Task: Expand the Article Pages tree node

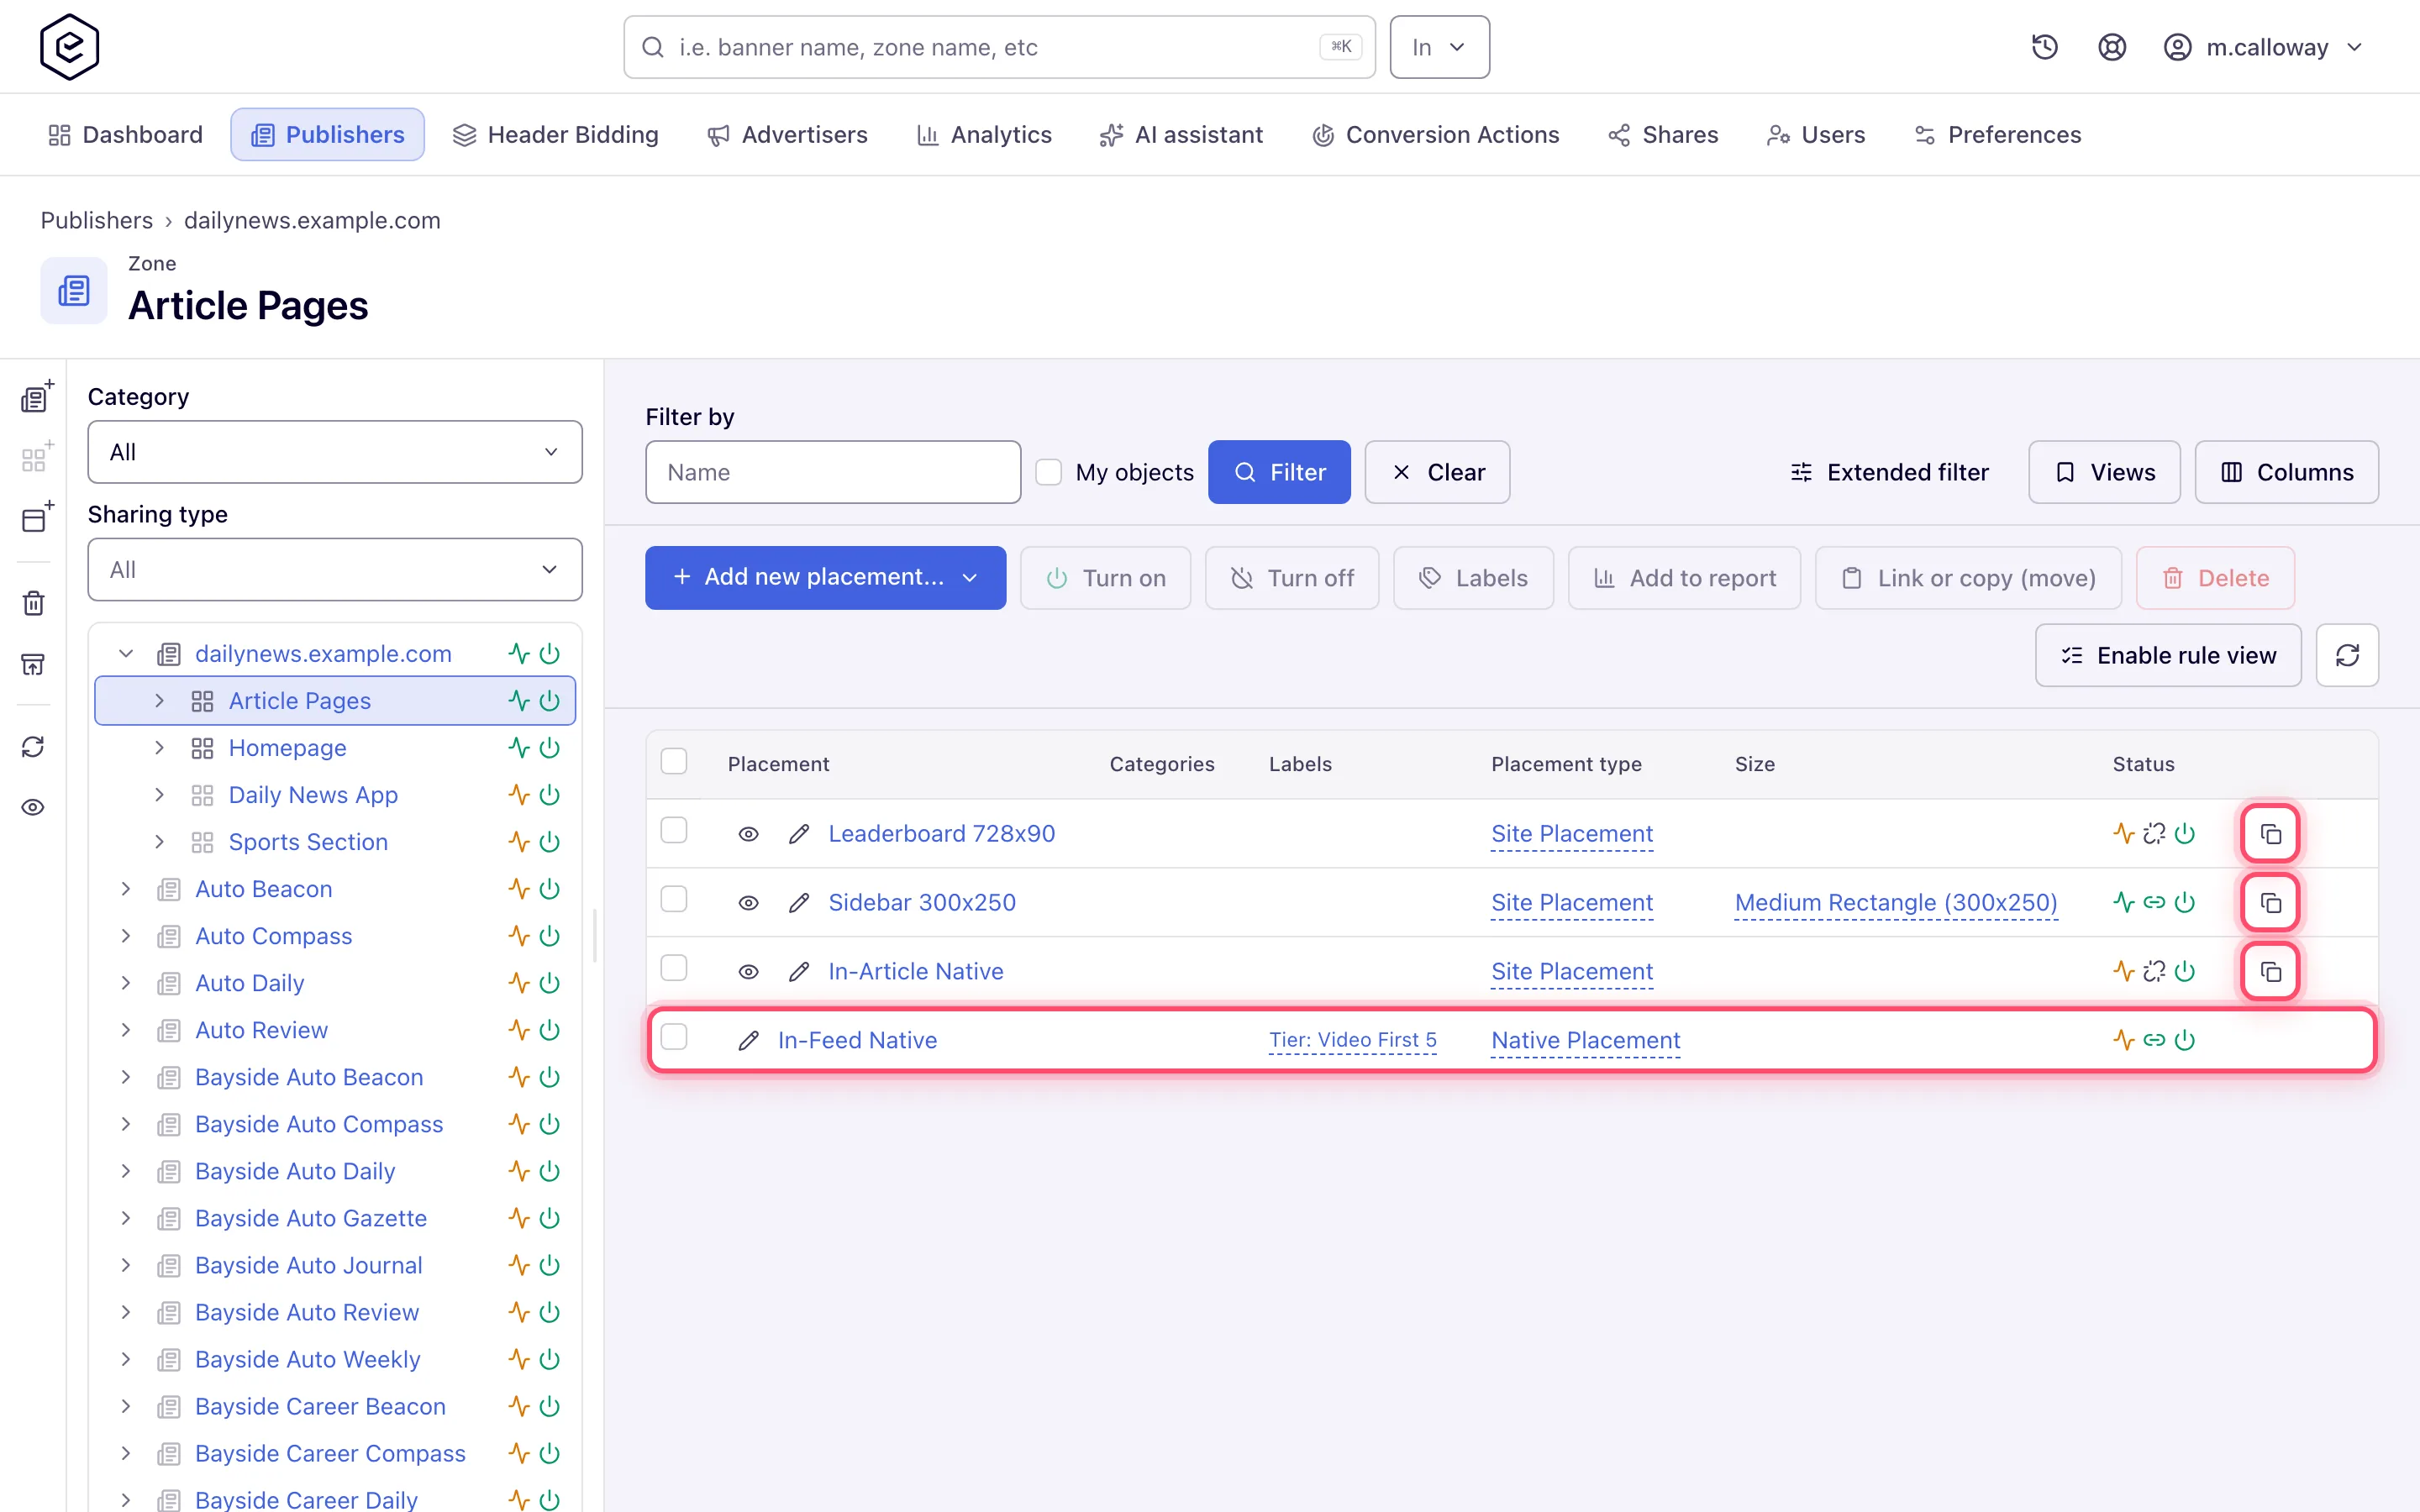Action: 159,701
